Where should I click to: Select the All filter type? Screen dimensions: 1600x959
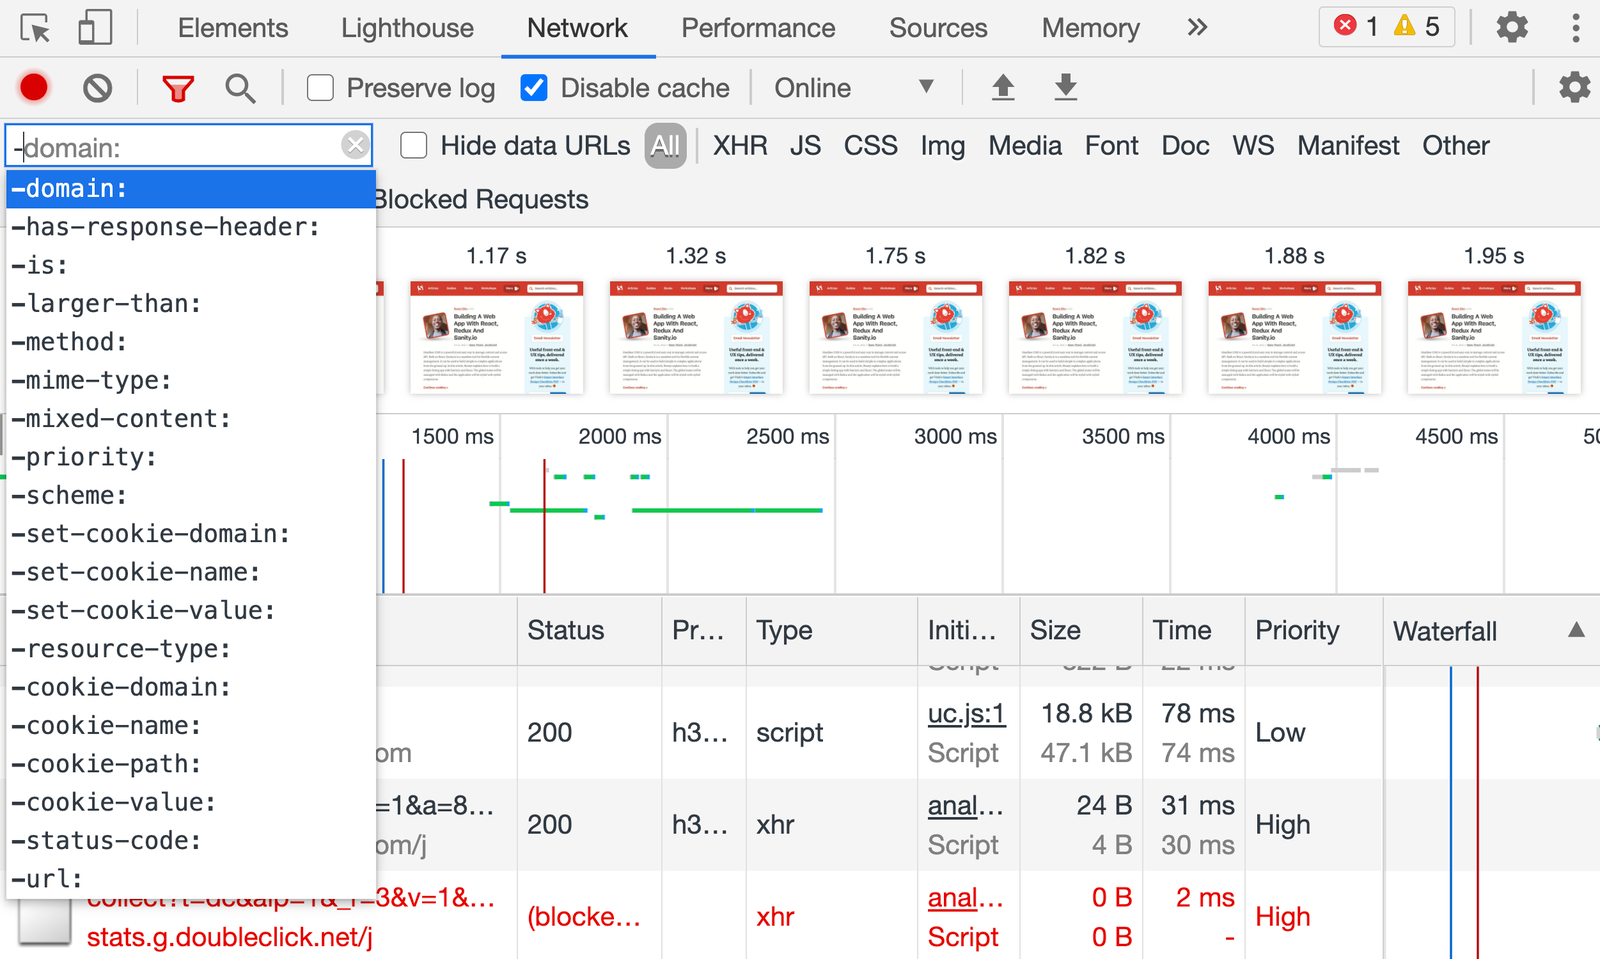pyautogui.click(x=665, y=146)
